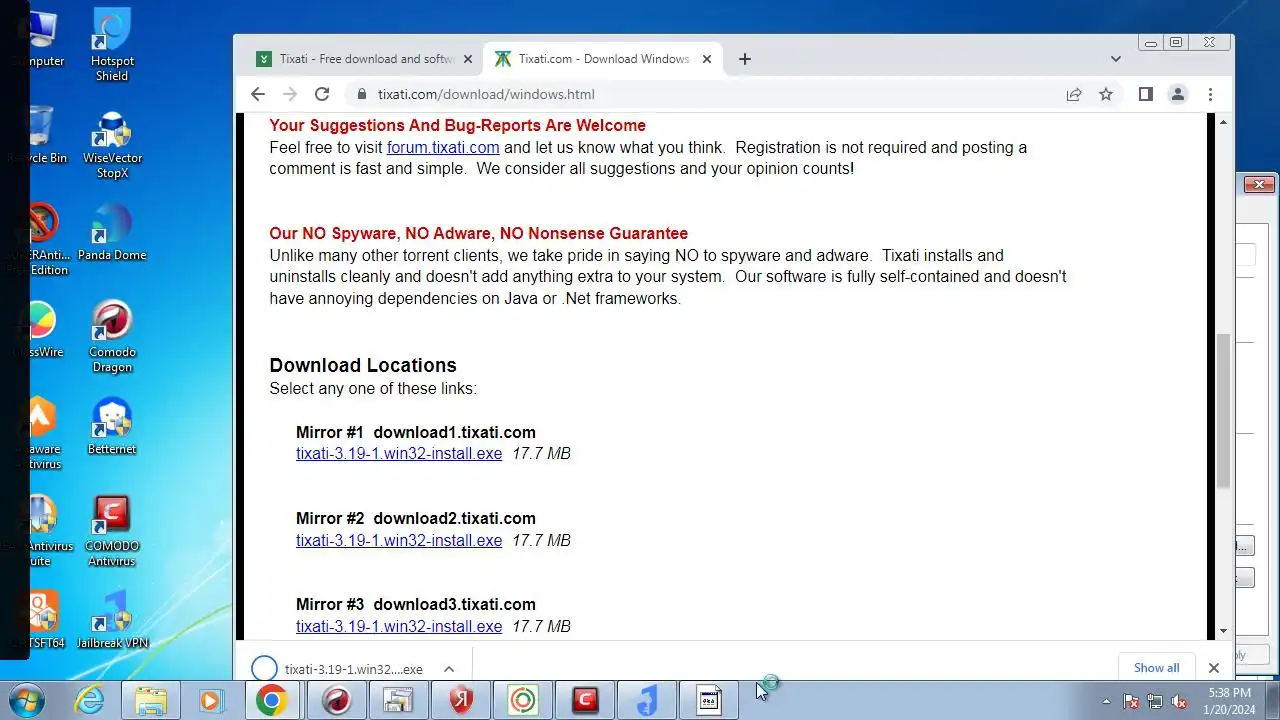Close the downloads bar
Viewport: 1280px width, 720px height.
(x=1214, y=668)
